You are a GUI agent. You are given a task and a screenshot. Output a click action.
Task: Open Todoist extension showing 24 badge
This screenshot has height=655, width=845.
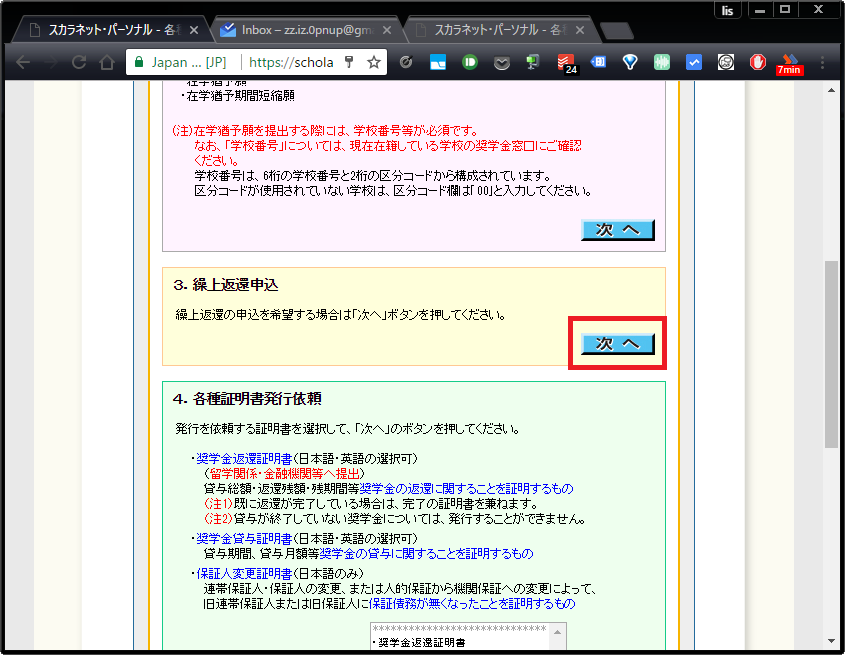567,64
